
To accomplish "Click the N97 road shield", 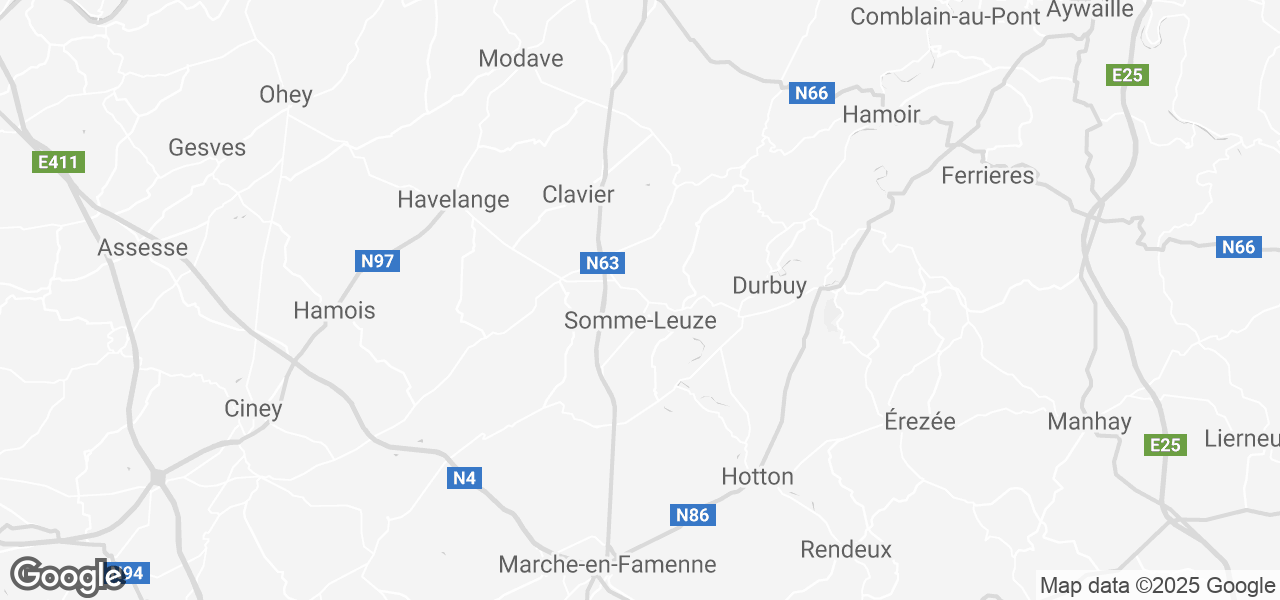I will click(x=377, y=261).
